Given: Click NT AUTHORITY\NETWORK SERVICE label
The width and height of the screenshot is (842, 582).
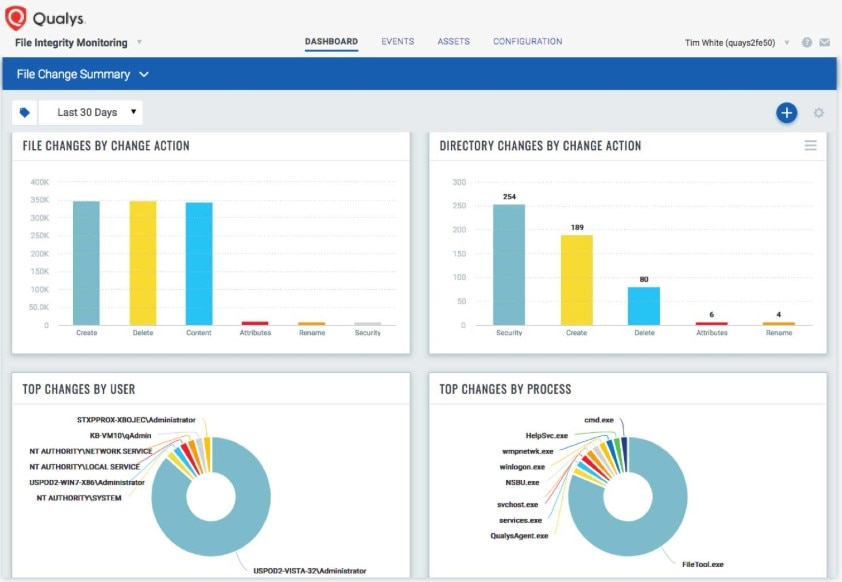Looking at the screenshot, I should pyautogui.click(x=91, y=451).
